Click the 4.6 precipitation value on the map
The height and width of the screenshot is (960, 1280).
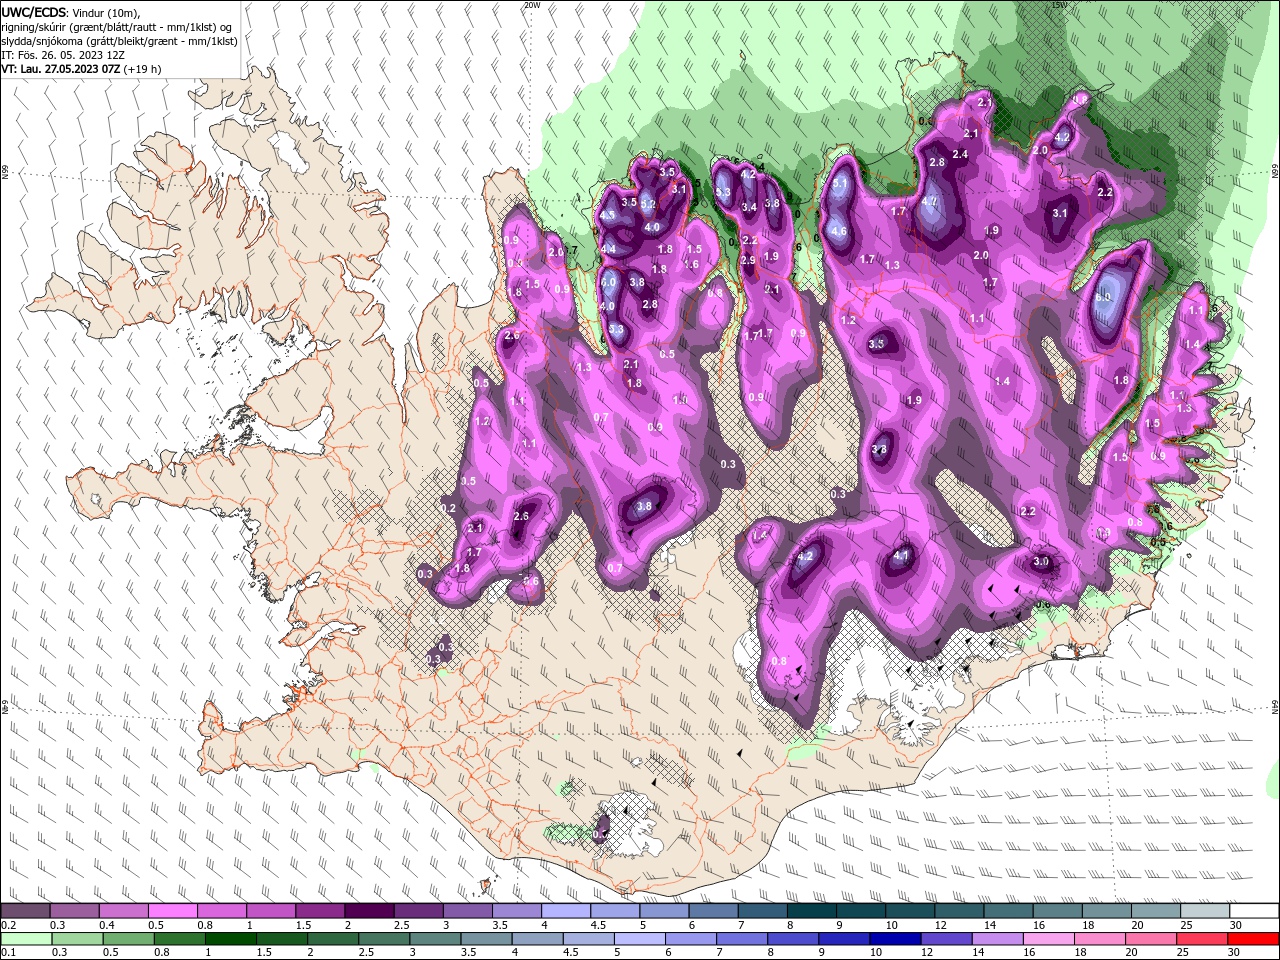pyautogui.click(x=839, y=232)
